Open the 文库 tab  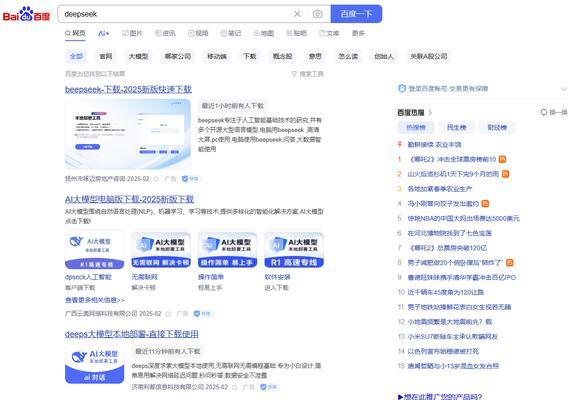(x=329, y=33)
